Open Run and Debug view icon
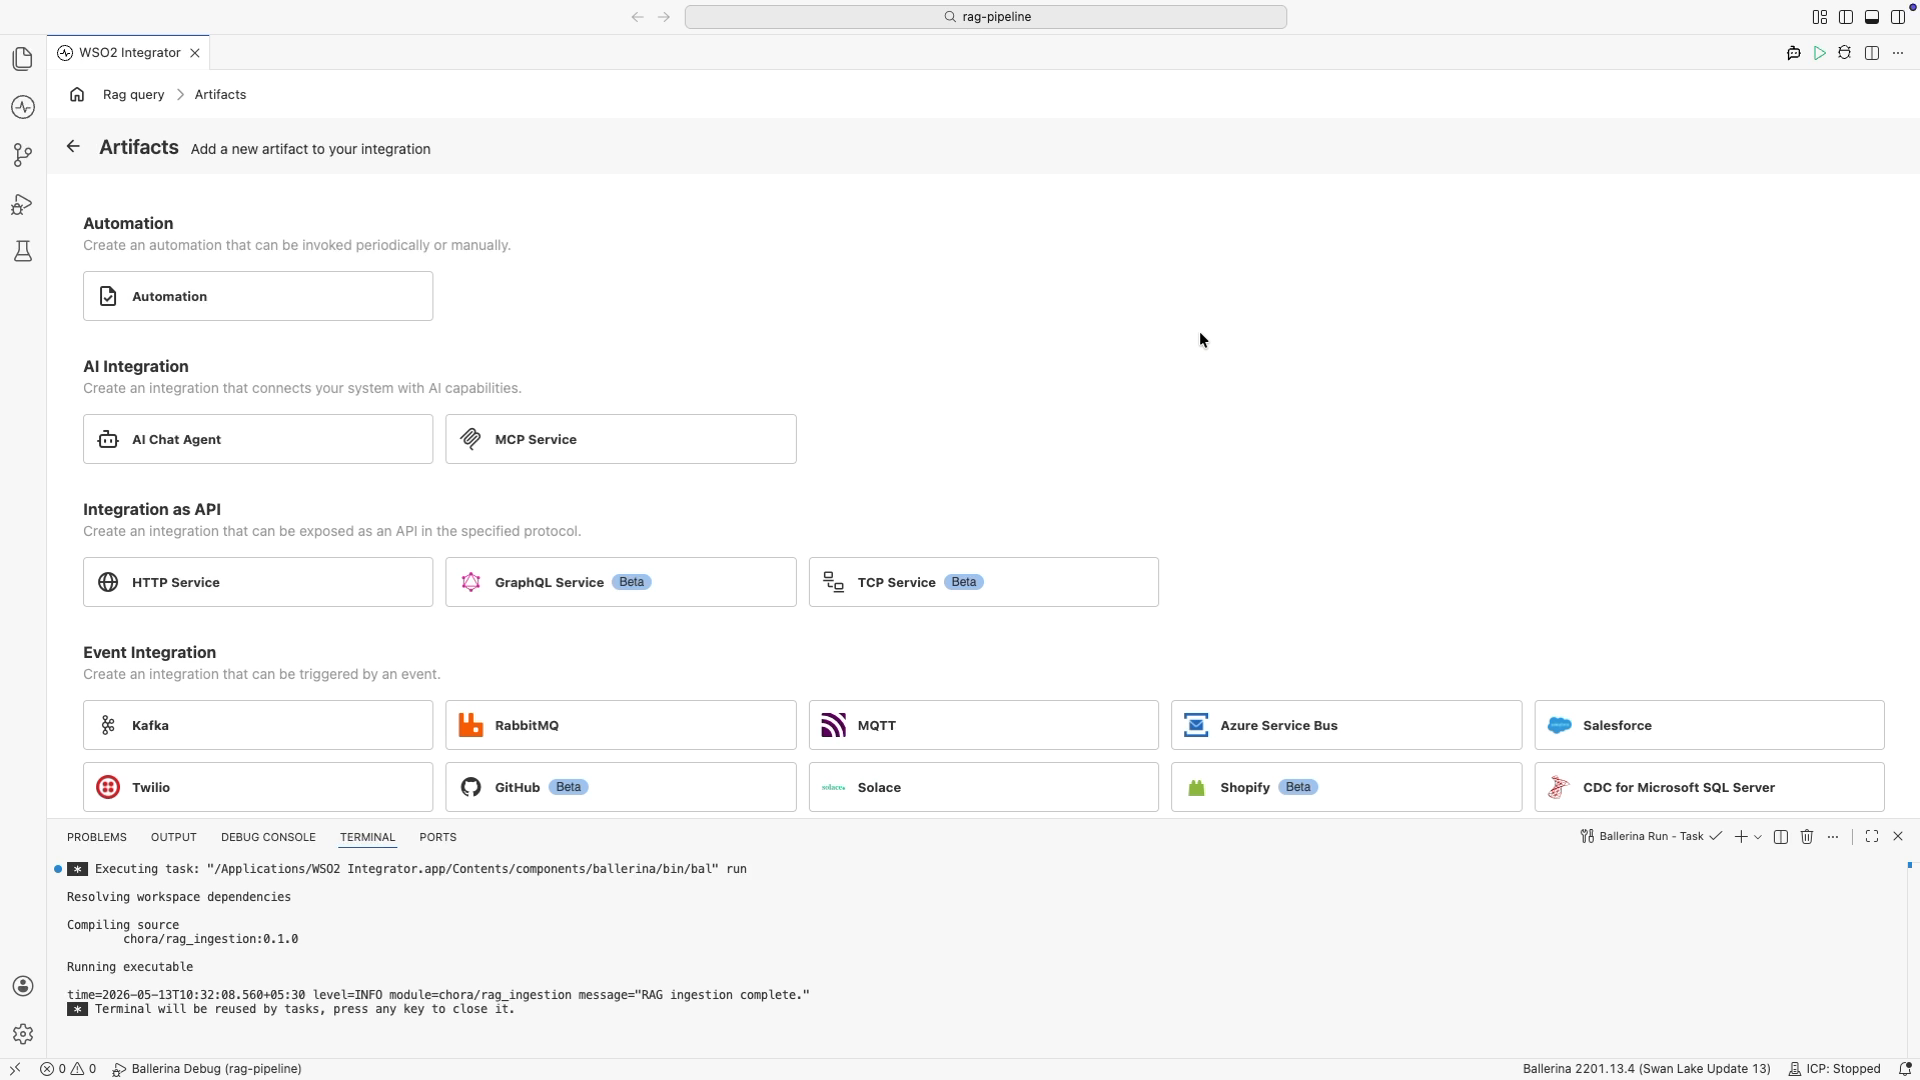 [23, 204]
